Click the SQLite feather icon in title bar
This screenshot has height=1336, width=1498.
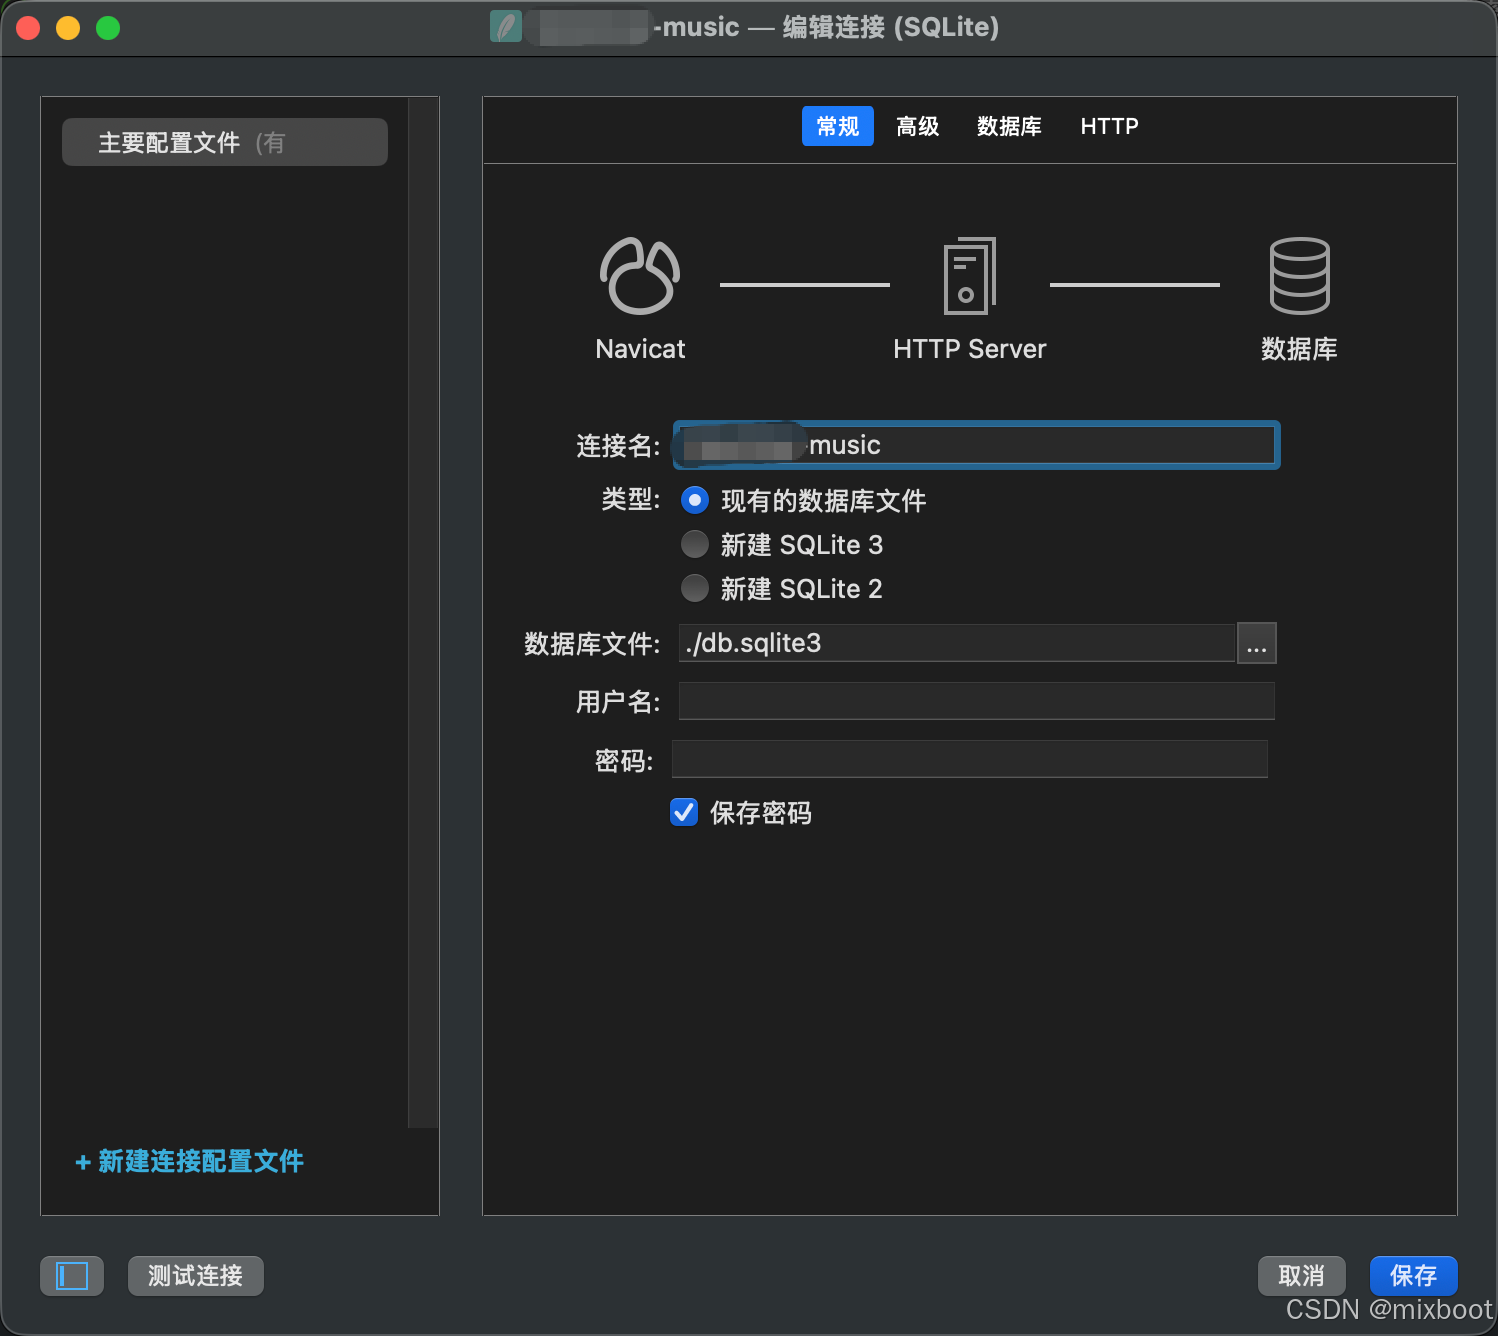pos(506,27)
